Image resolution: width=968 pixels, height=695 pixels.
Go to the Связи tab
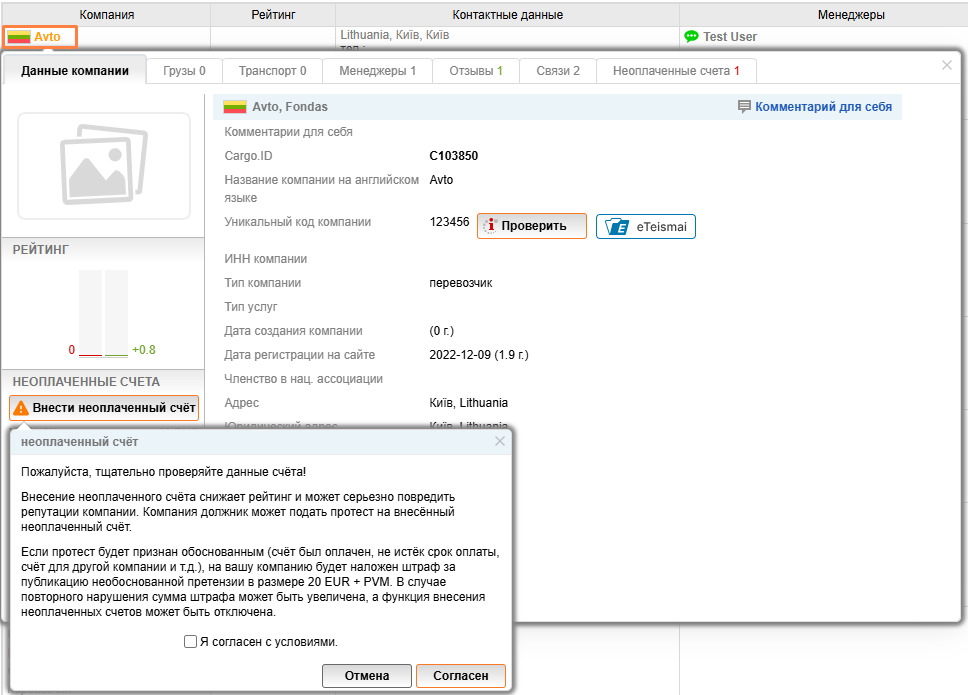tap(557, 71)
